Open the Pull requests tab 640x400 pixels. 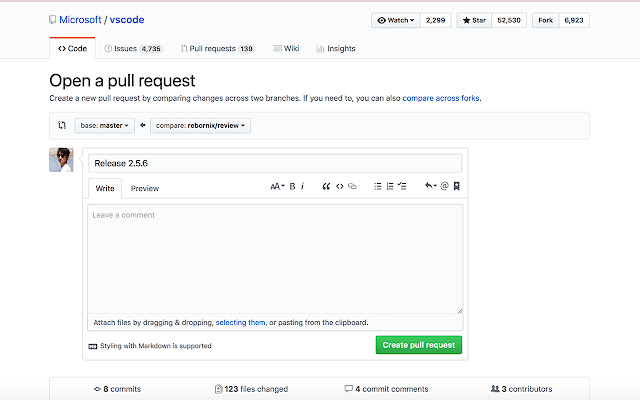tap(218, 49)
